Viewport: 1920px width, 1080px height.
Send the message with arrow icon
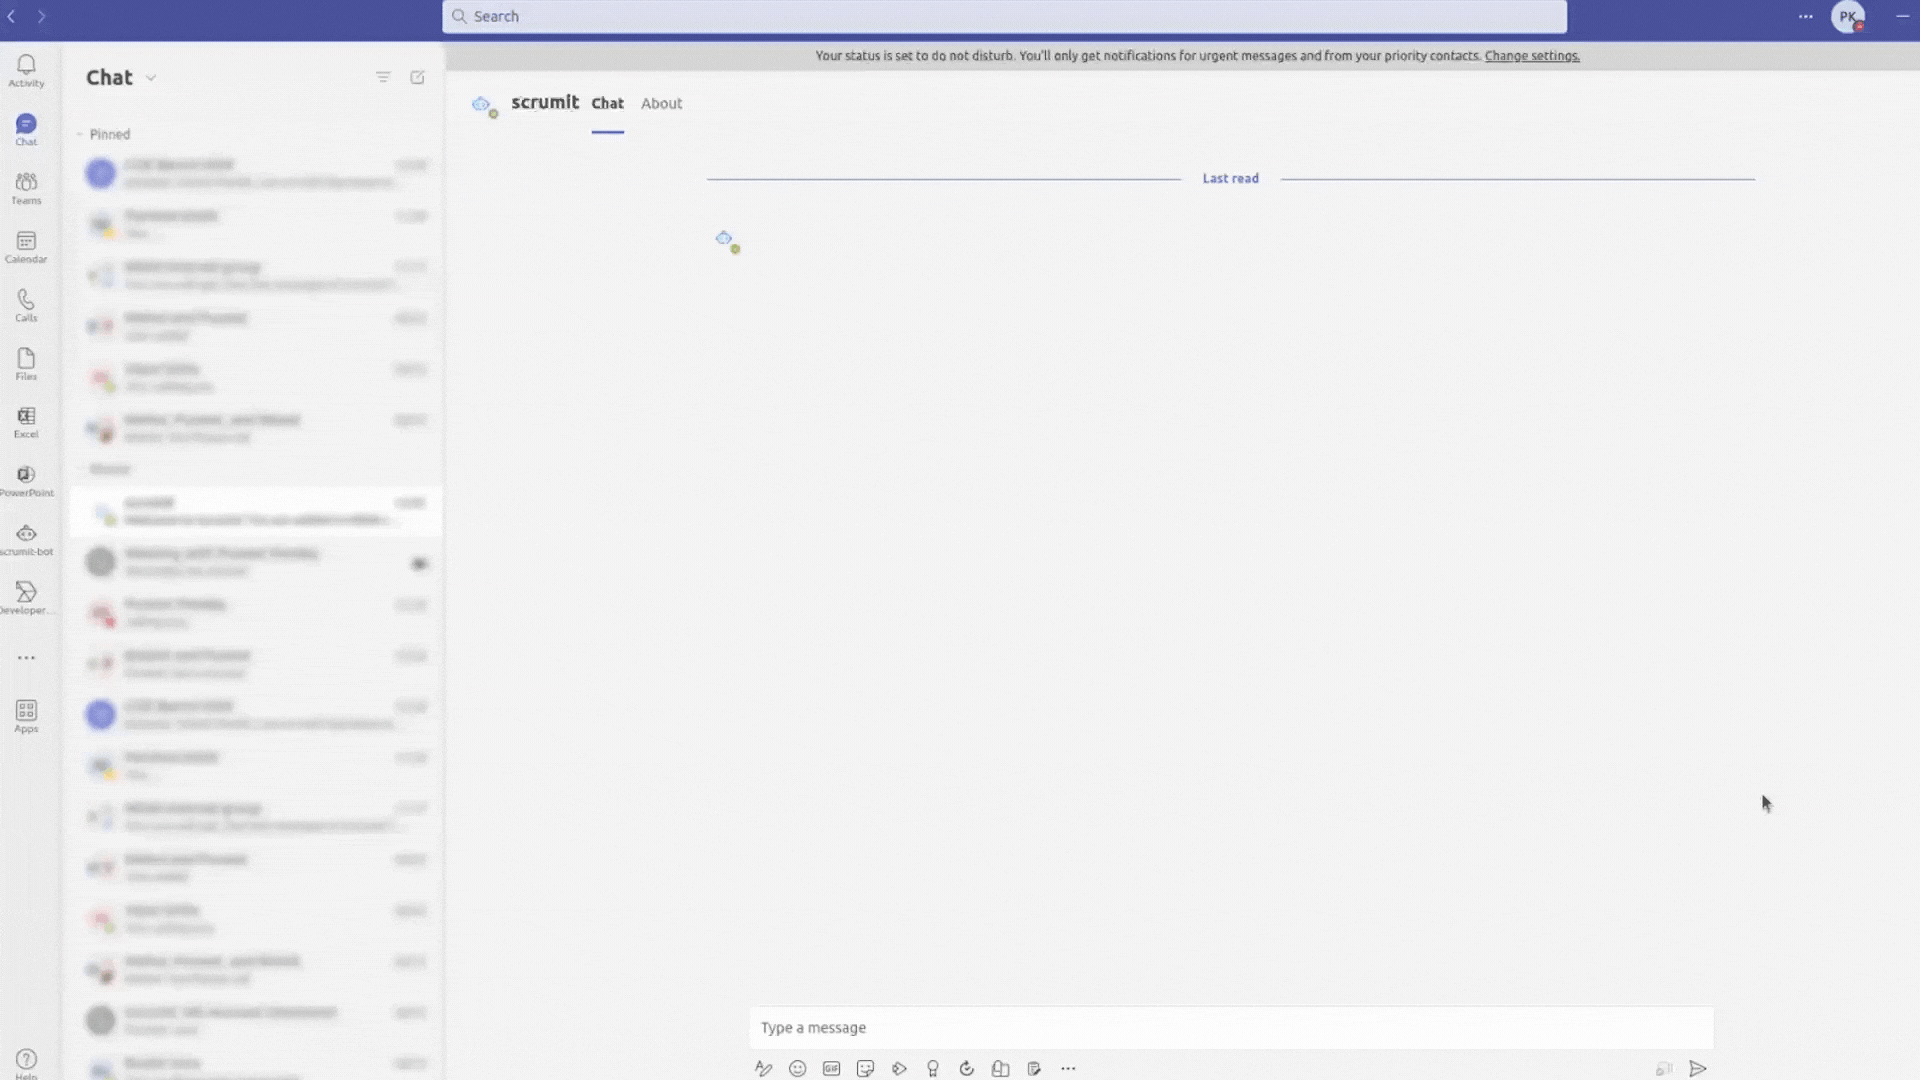(x=1698, y=1069)
